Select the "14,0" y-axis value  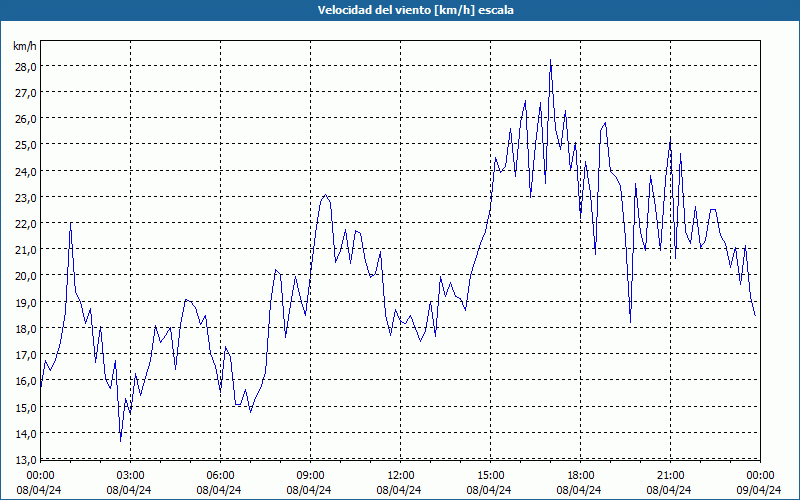tap(26, 434)
